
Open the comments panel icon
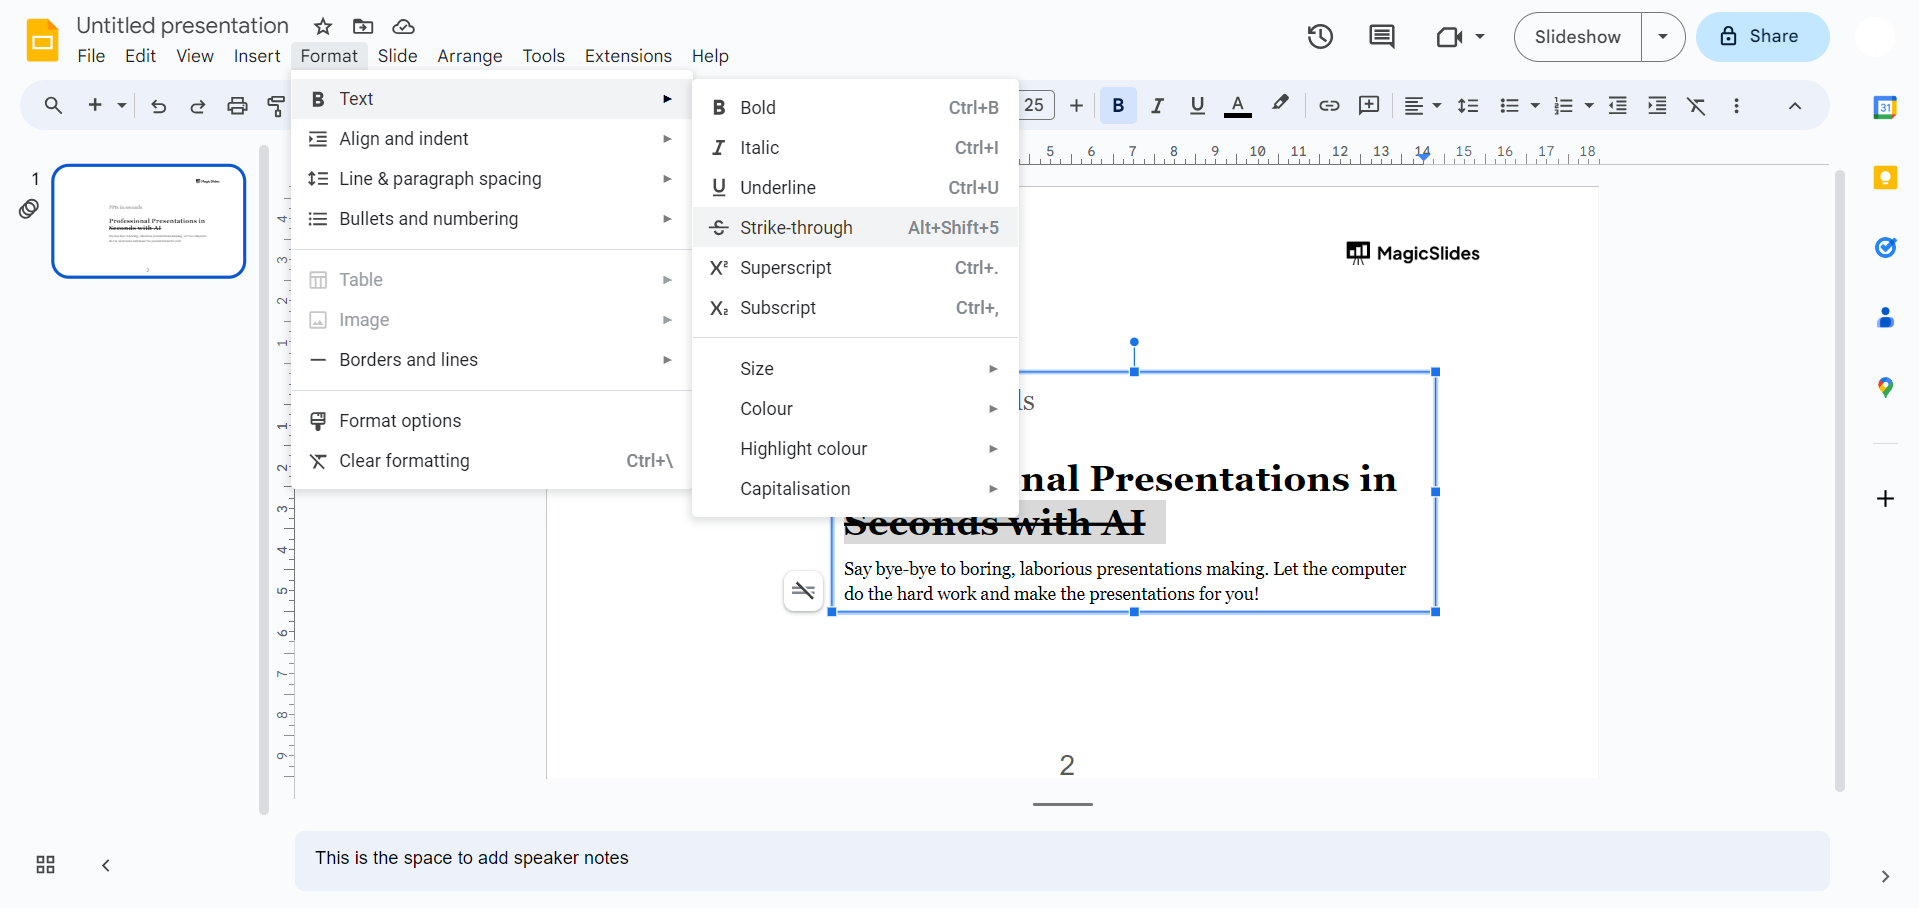[1381, 37]
